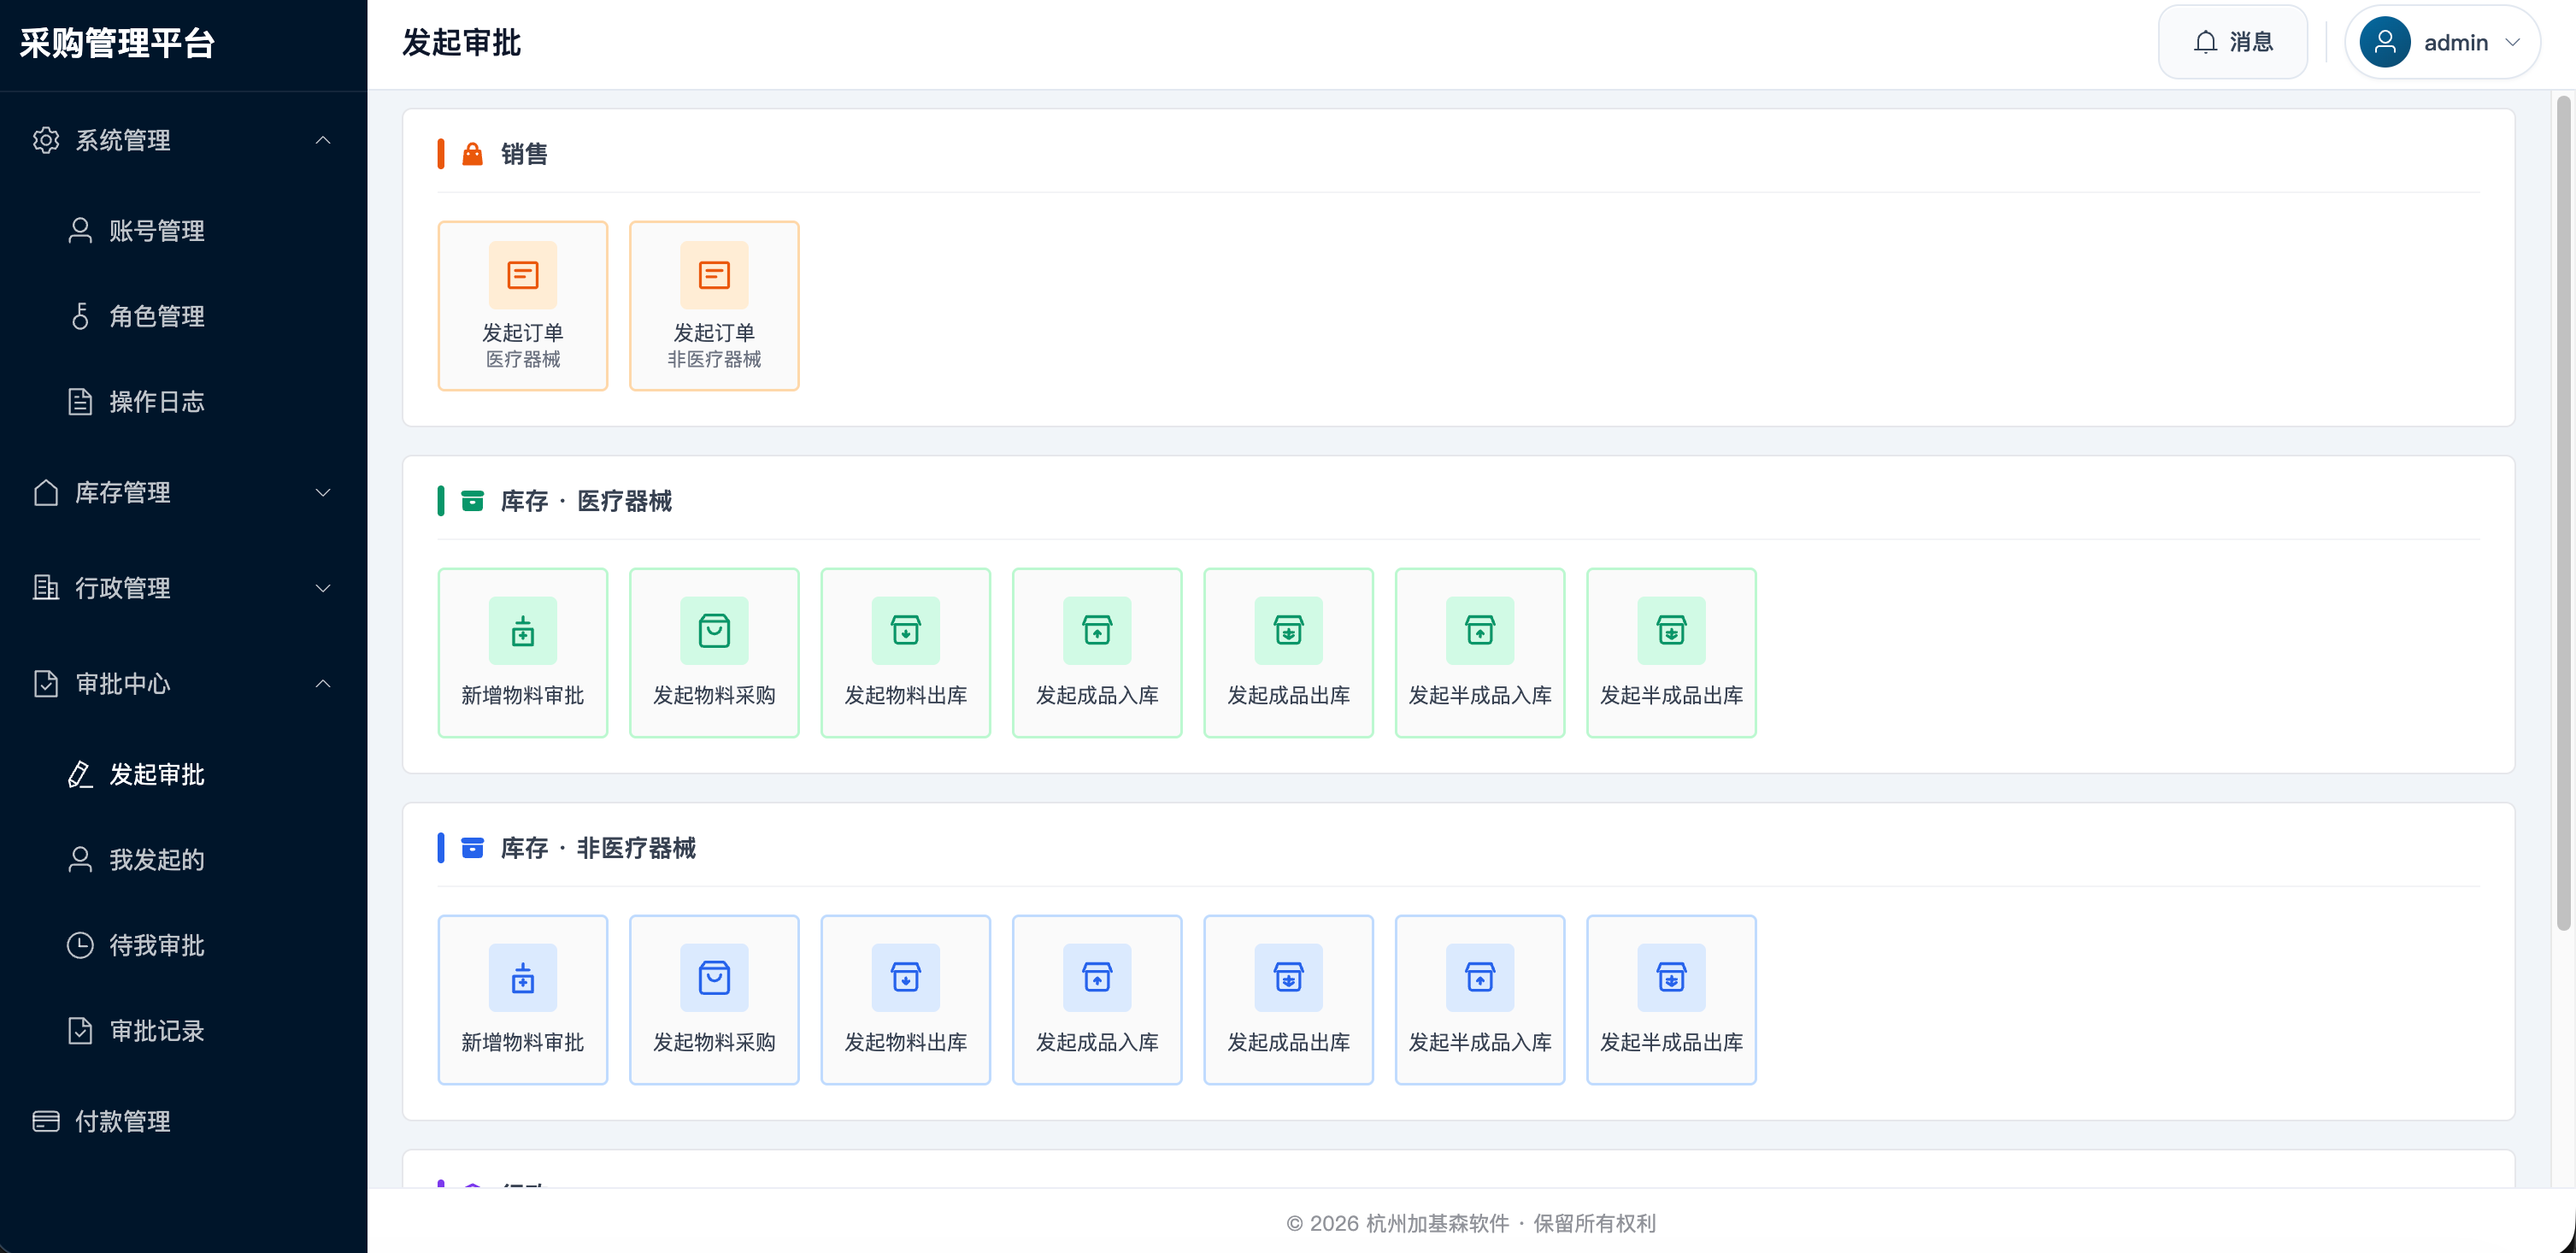Expand the 库存管理 menu chevron
Screen dimensions: 2576x1253
(x=323, y=492)
